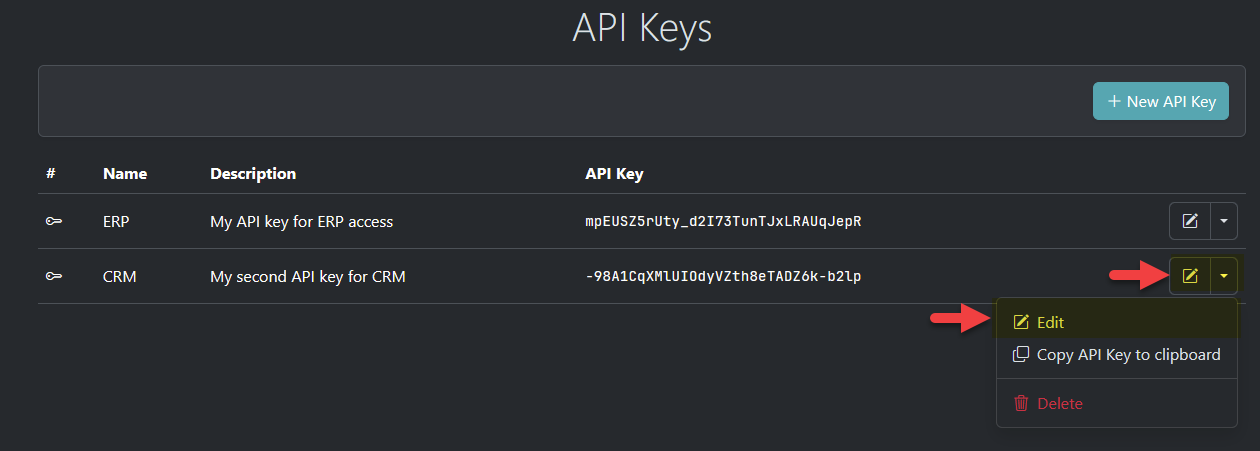Select the CRM API key string
The height and width of the screenshot is (451, 1260).
[723, 276]
